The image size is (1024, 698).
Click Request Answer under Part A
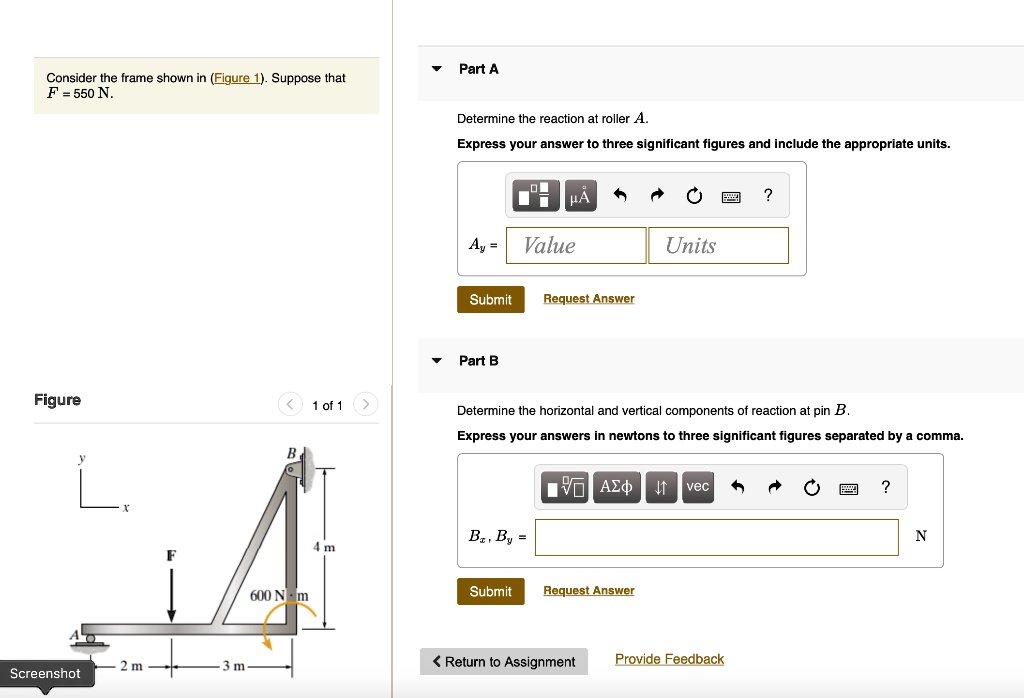(x=588, y=298)
